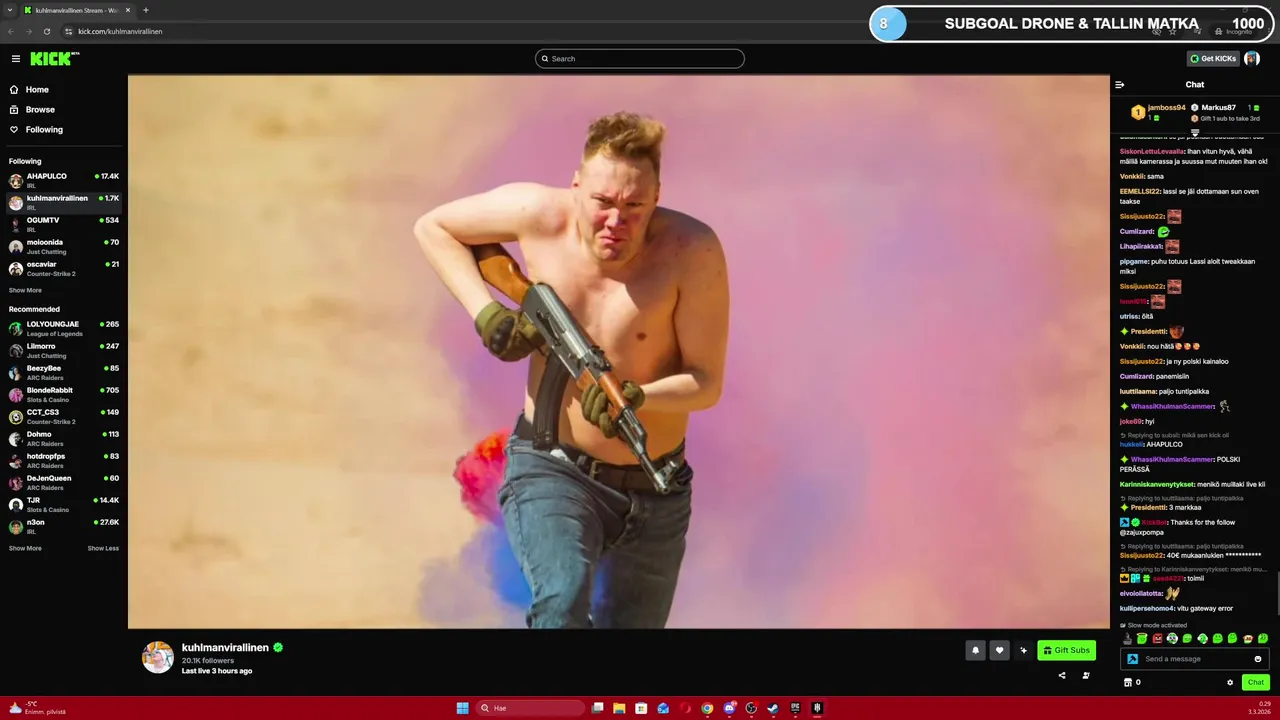Open the Windows Start menu

pos(462,708)
